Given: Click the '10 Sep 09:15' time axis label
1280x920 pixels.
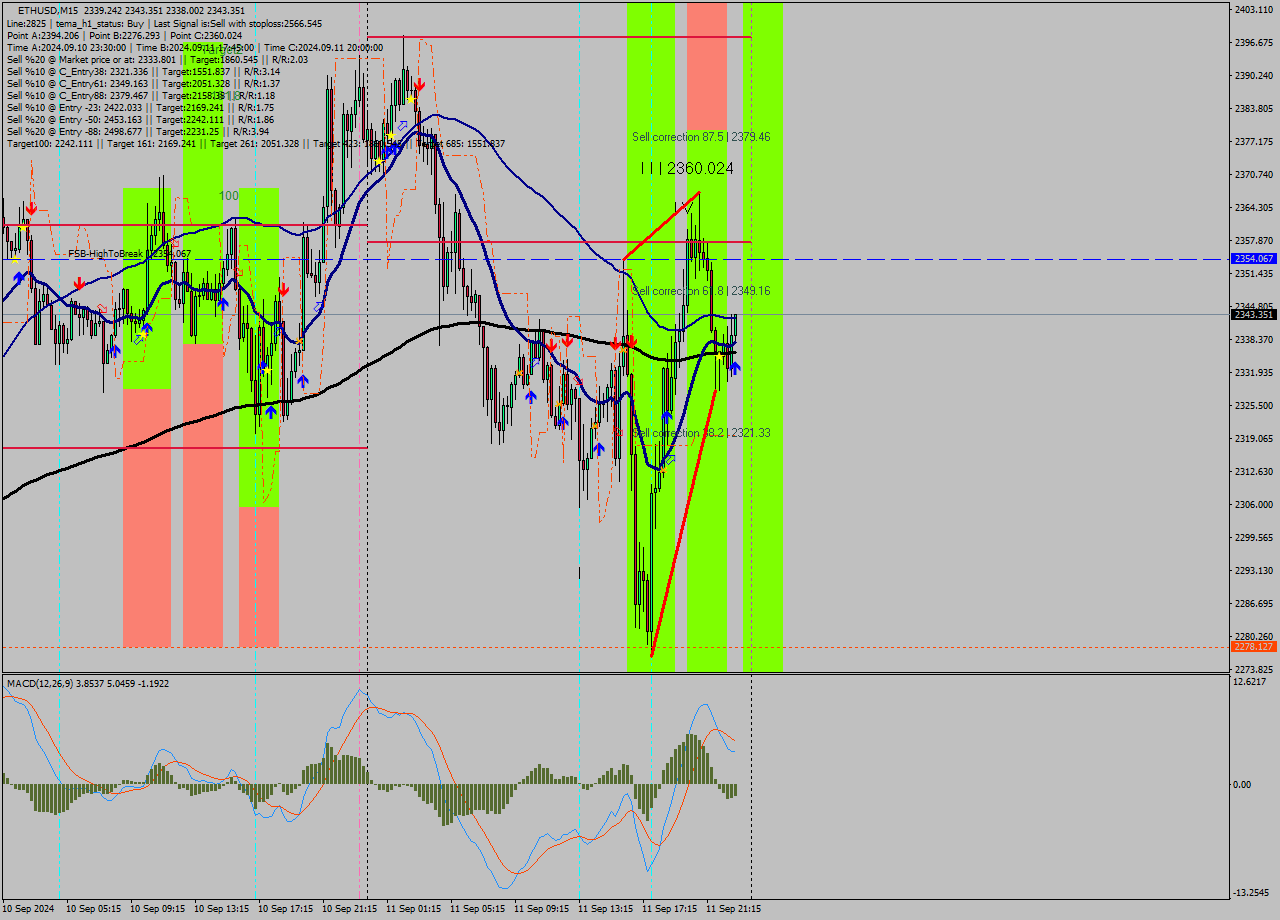Looking at the screenshot, I should click(x=157, y=909).
